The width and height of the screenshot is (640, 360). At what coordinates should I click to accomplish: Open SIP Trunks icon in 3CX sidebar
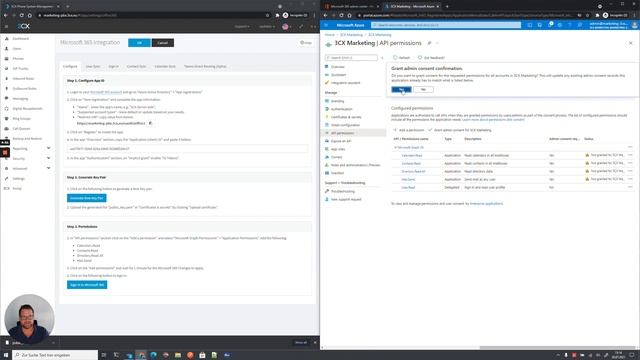[x=7, y=69]
